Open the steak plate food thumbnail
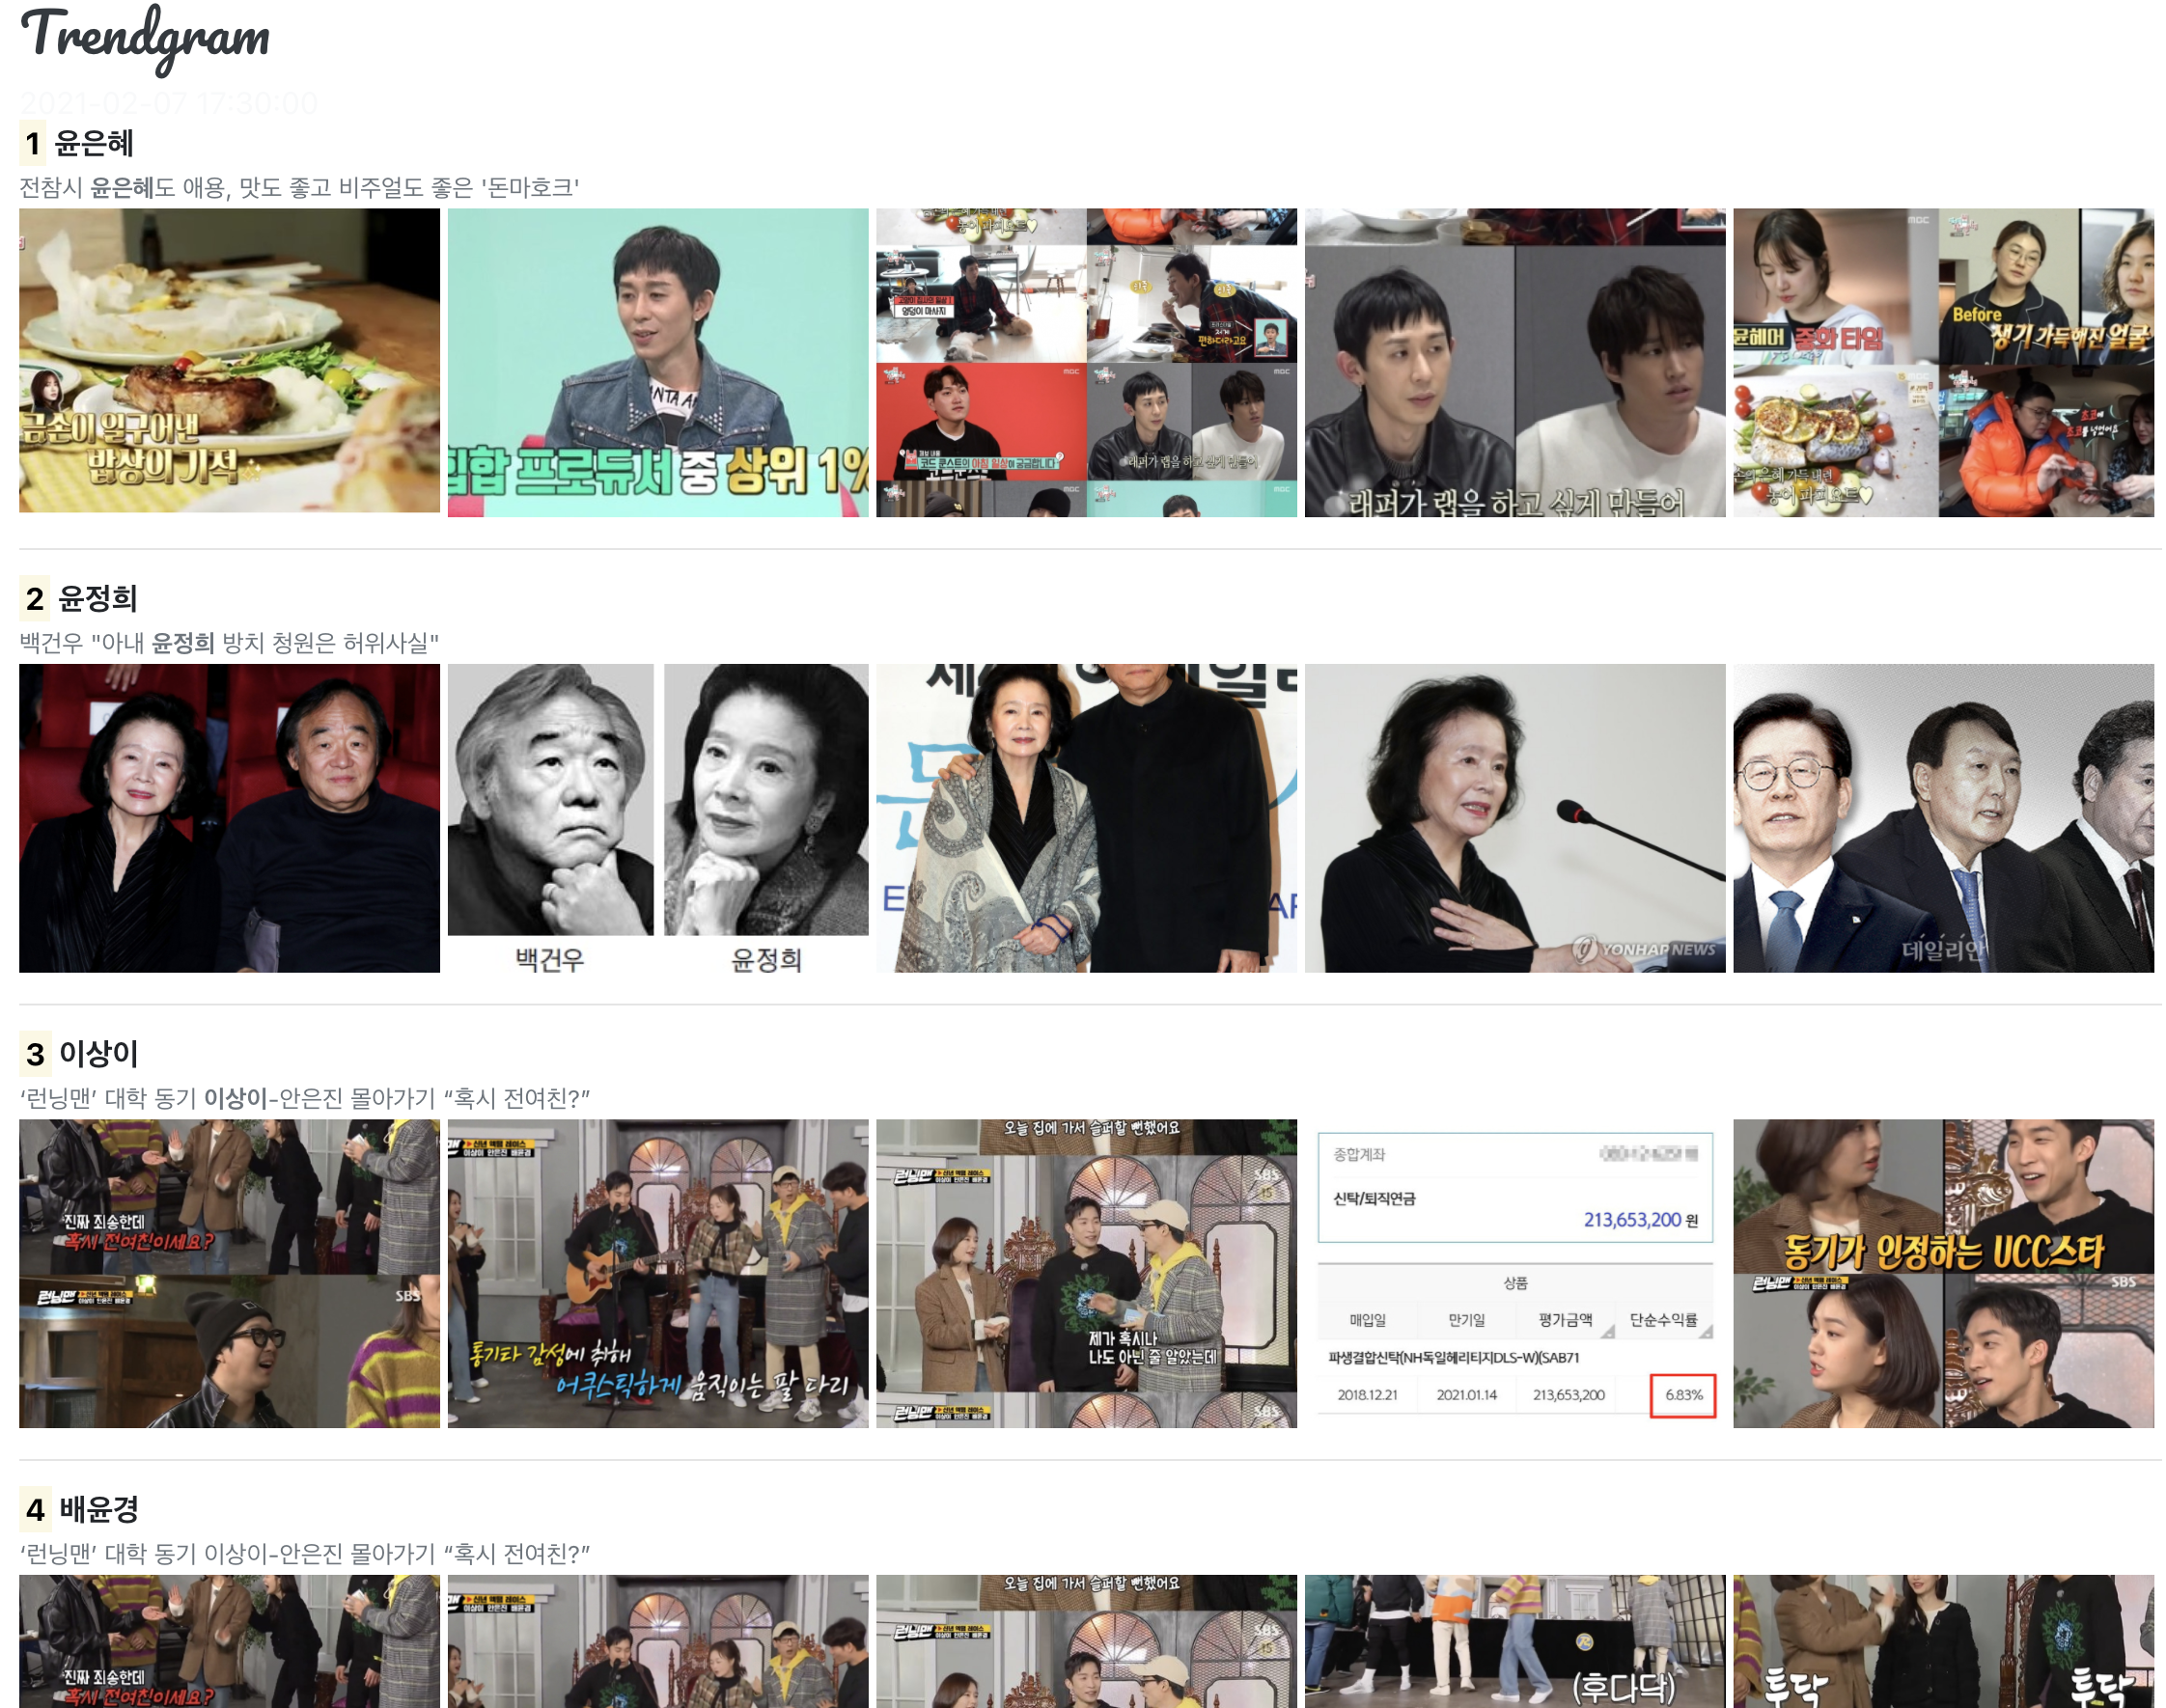The image size is (2166, 1708). [229, 361]
